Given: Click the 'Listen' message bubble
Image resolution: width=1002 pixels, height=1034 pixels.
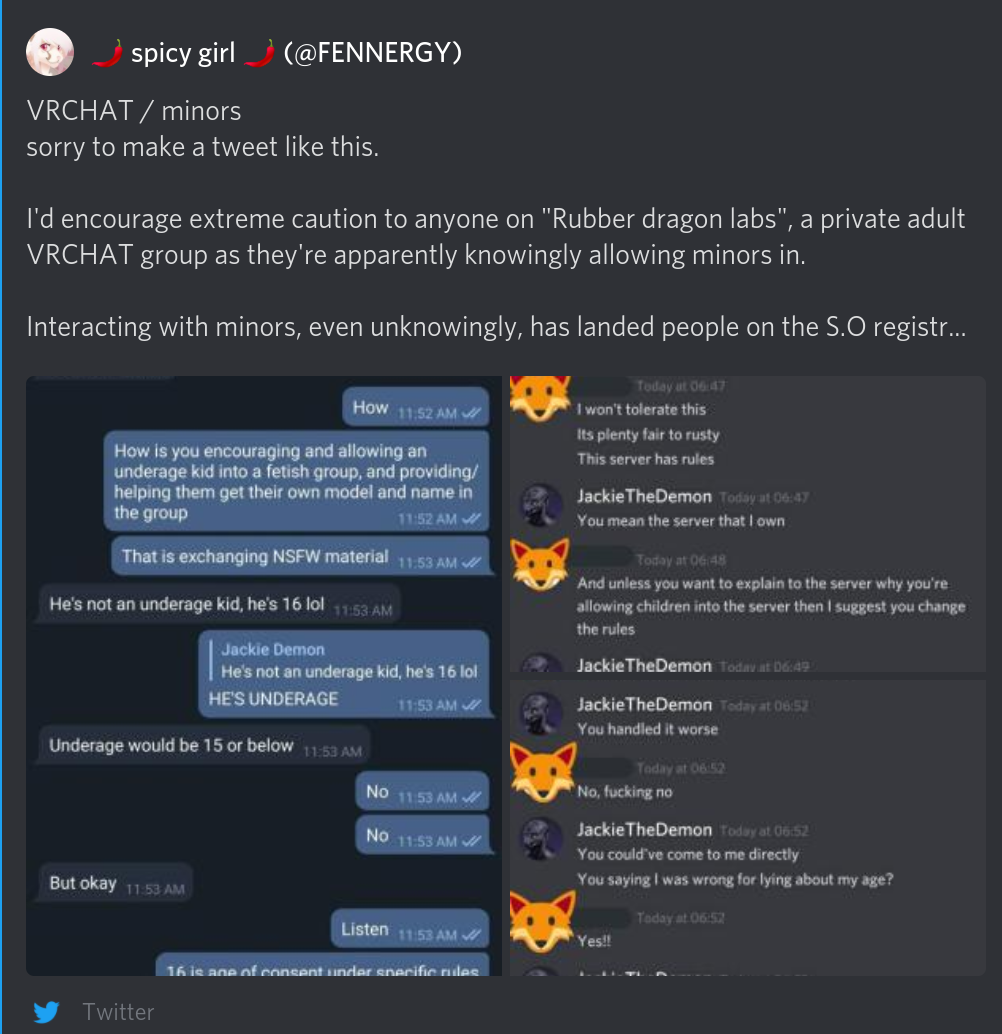Looking at the screenshot, I should point(410,928).
